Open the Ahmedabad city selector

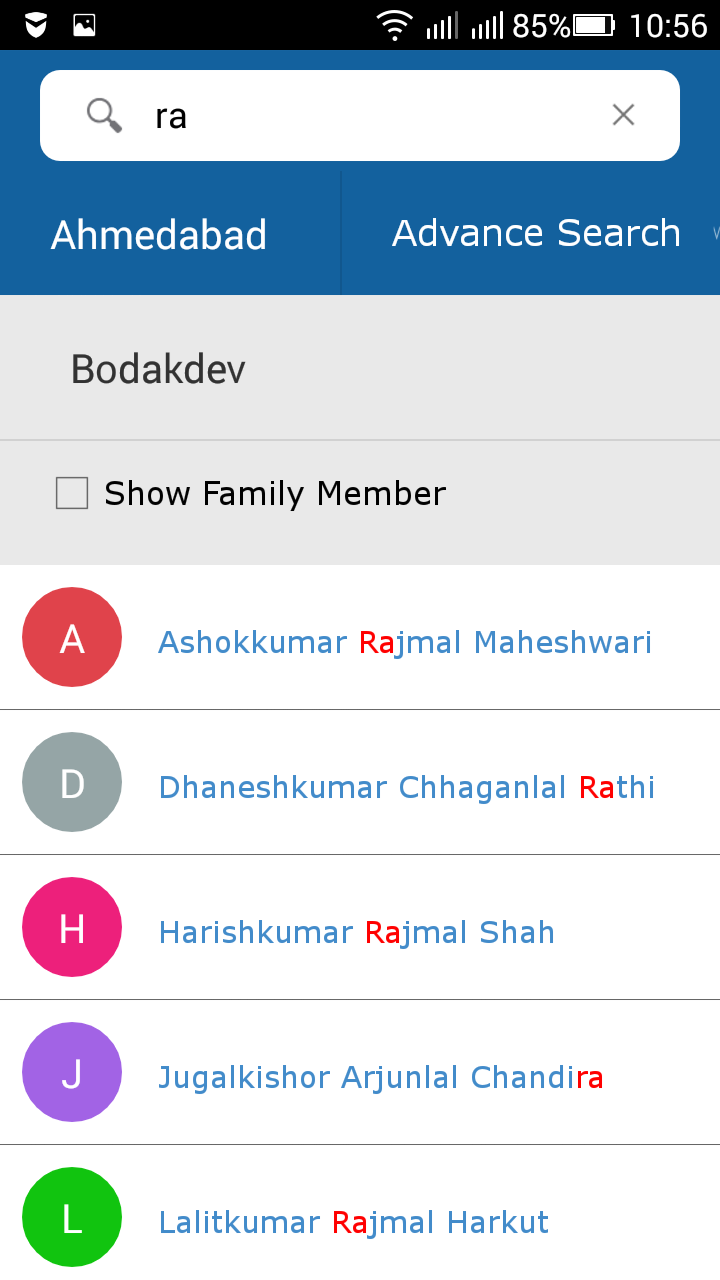coord(159,235)
